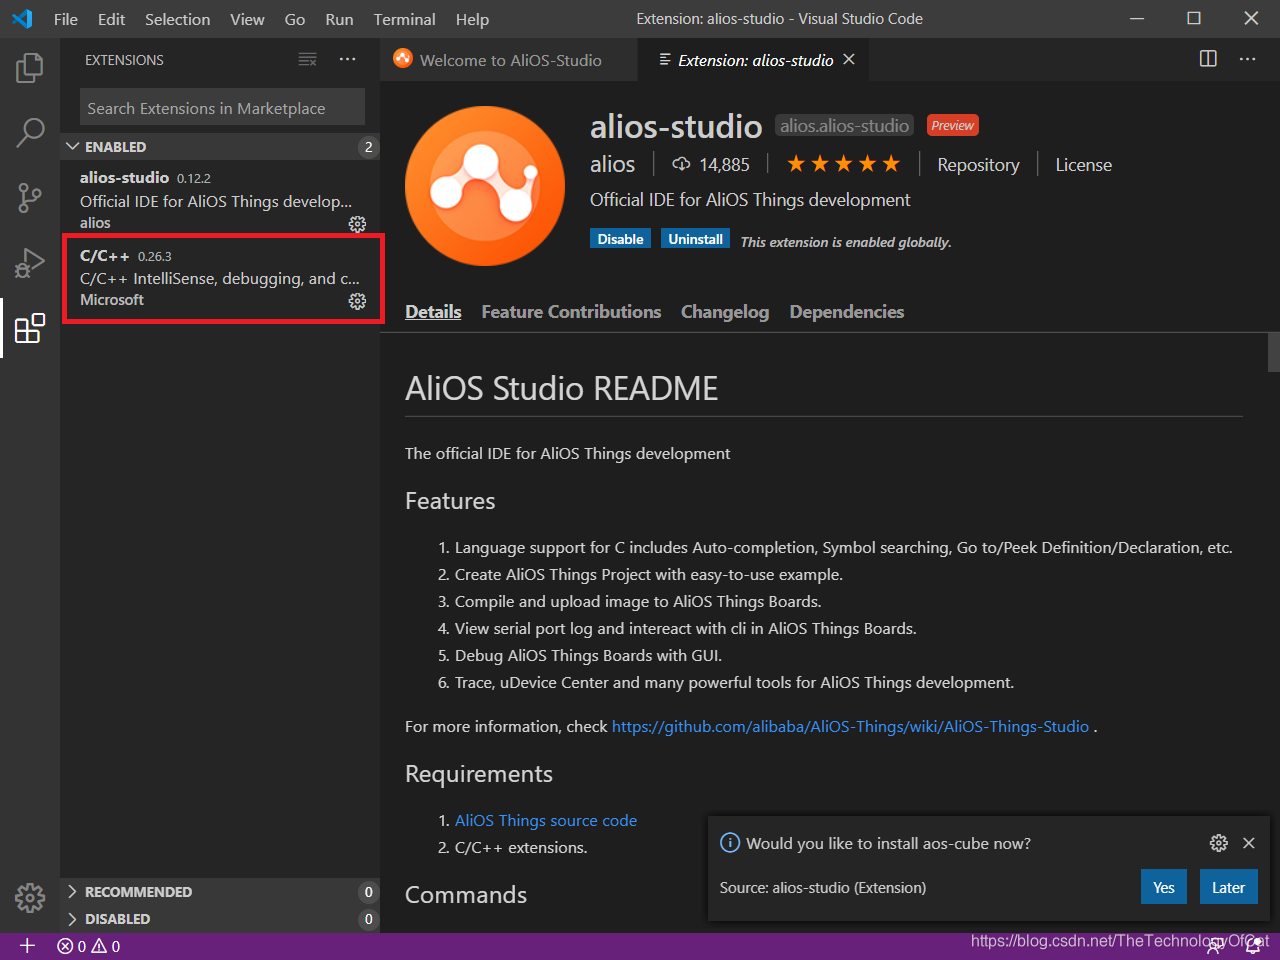
Task: Switch to Welcome to AliOS-Studio tab
Action: click(x=509, y=60)
